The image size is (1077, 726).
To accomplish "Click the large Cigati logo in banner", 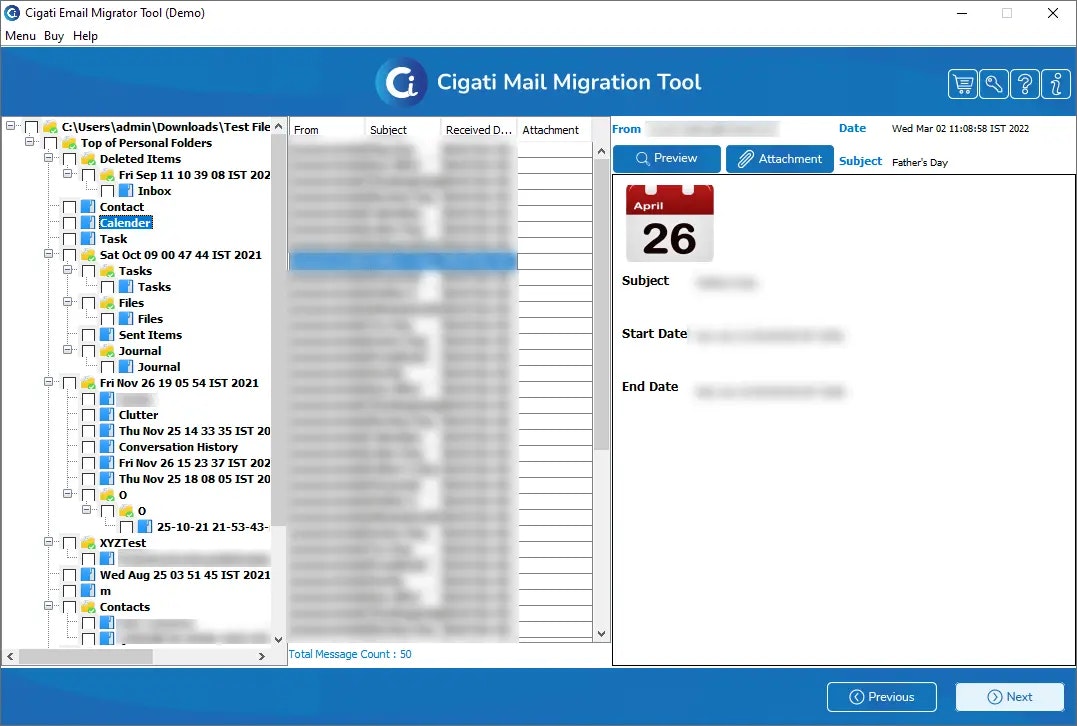I will [402, 82].
